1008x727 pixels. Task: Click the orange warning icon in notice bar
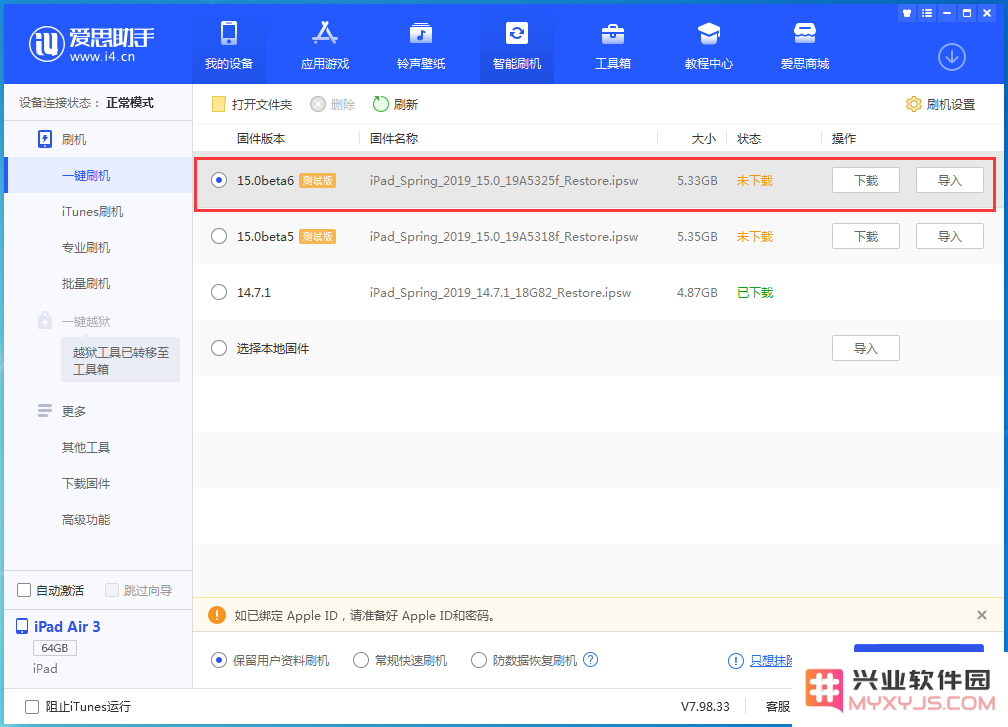(217, 615)
